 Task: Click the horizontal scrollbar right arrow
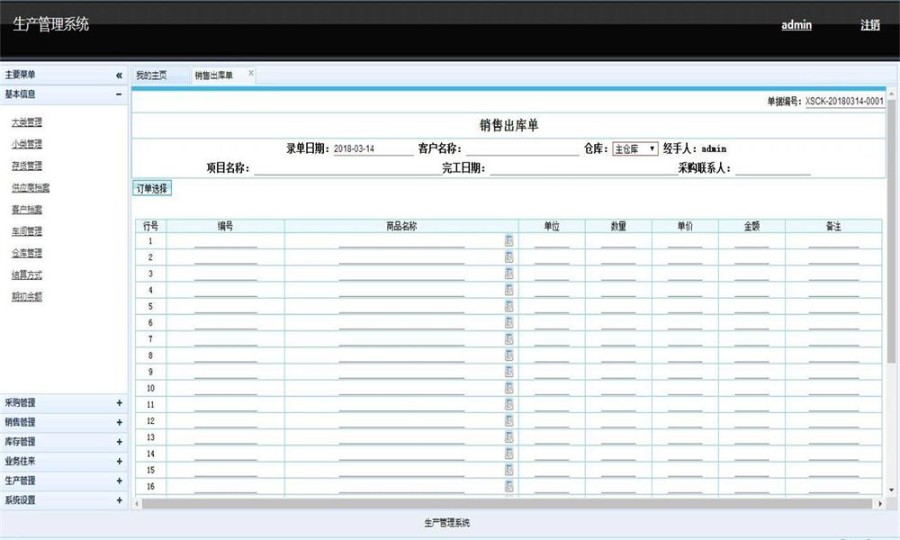pyautogui.click(x=880, y=503)
